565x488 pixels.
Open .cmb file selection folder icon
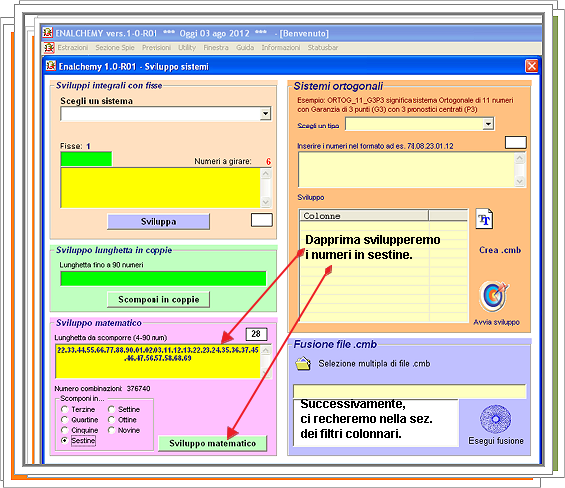tap(303, 363)
